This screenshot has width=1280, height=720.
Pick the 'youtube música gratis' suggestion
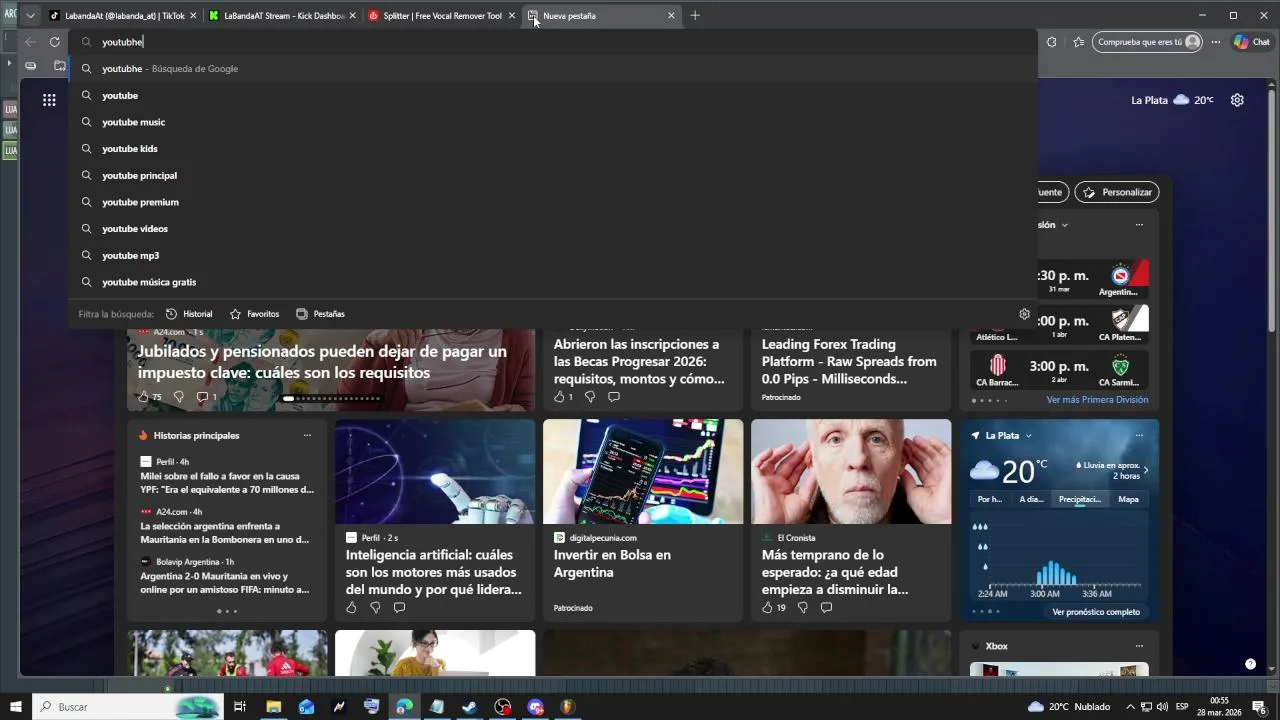pyautogui.click(x=552, y=282)
